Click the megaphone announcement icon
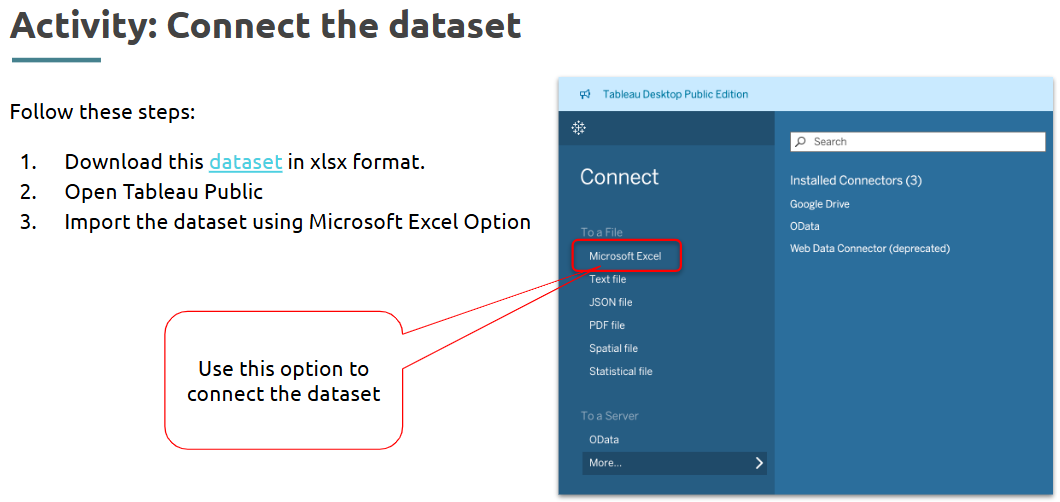Image resolution: width=1060 pixels, height=502 pixels. [x=585, y=95]
